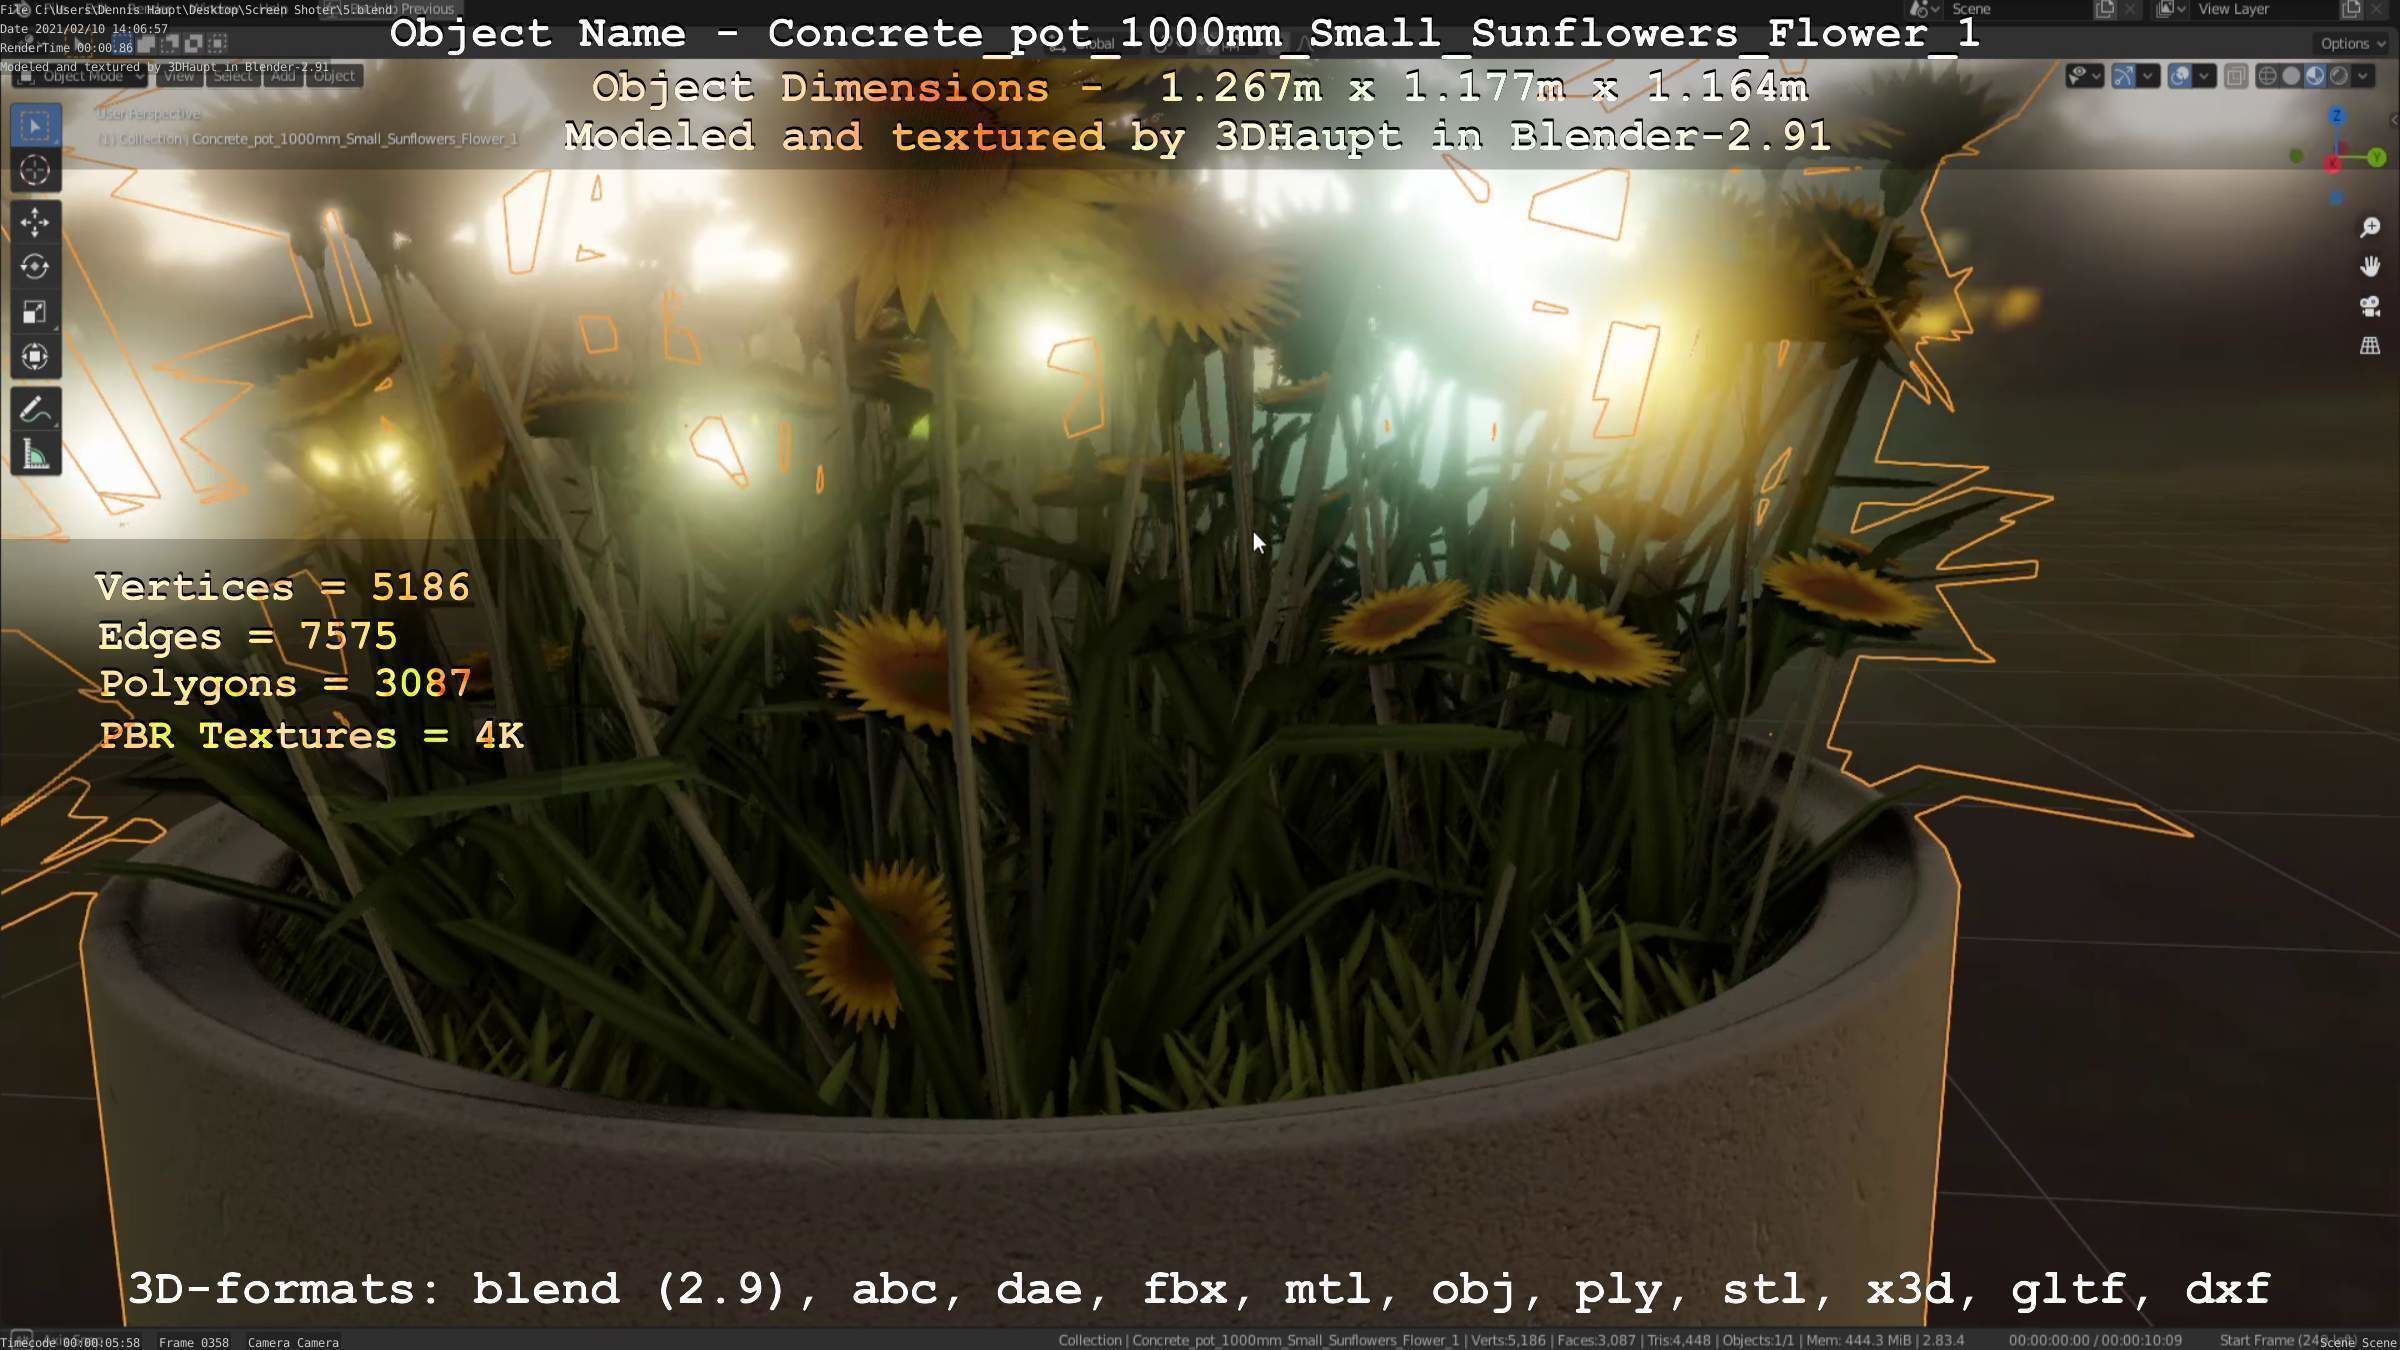The width and height of the screenshot is (2400, 1350).
Task: Click the pan hand navigation icon
Action: 2370,267
